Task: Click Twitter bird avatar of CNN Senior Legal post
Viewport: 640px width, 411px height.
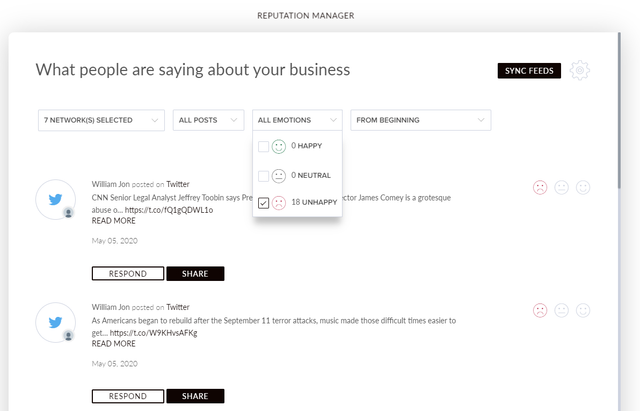Action: click(56, 199)
